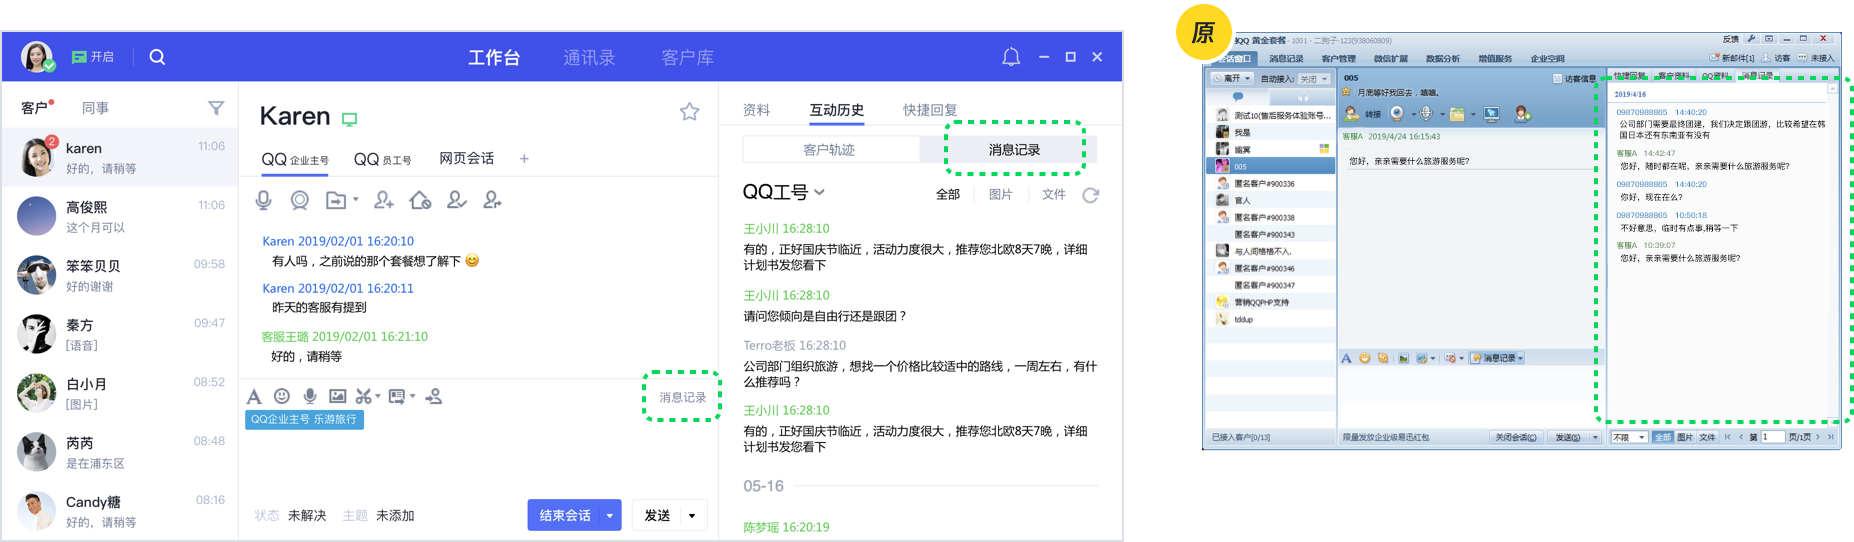Filter history by 图片
1854x542 pixels.
[x=1000, y=194]
